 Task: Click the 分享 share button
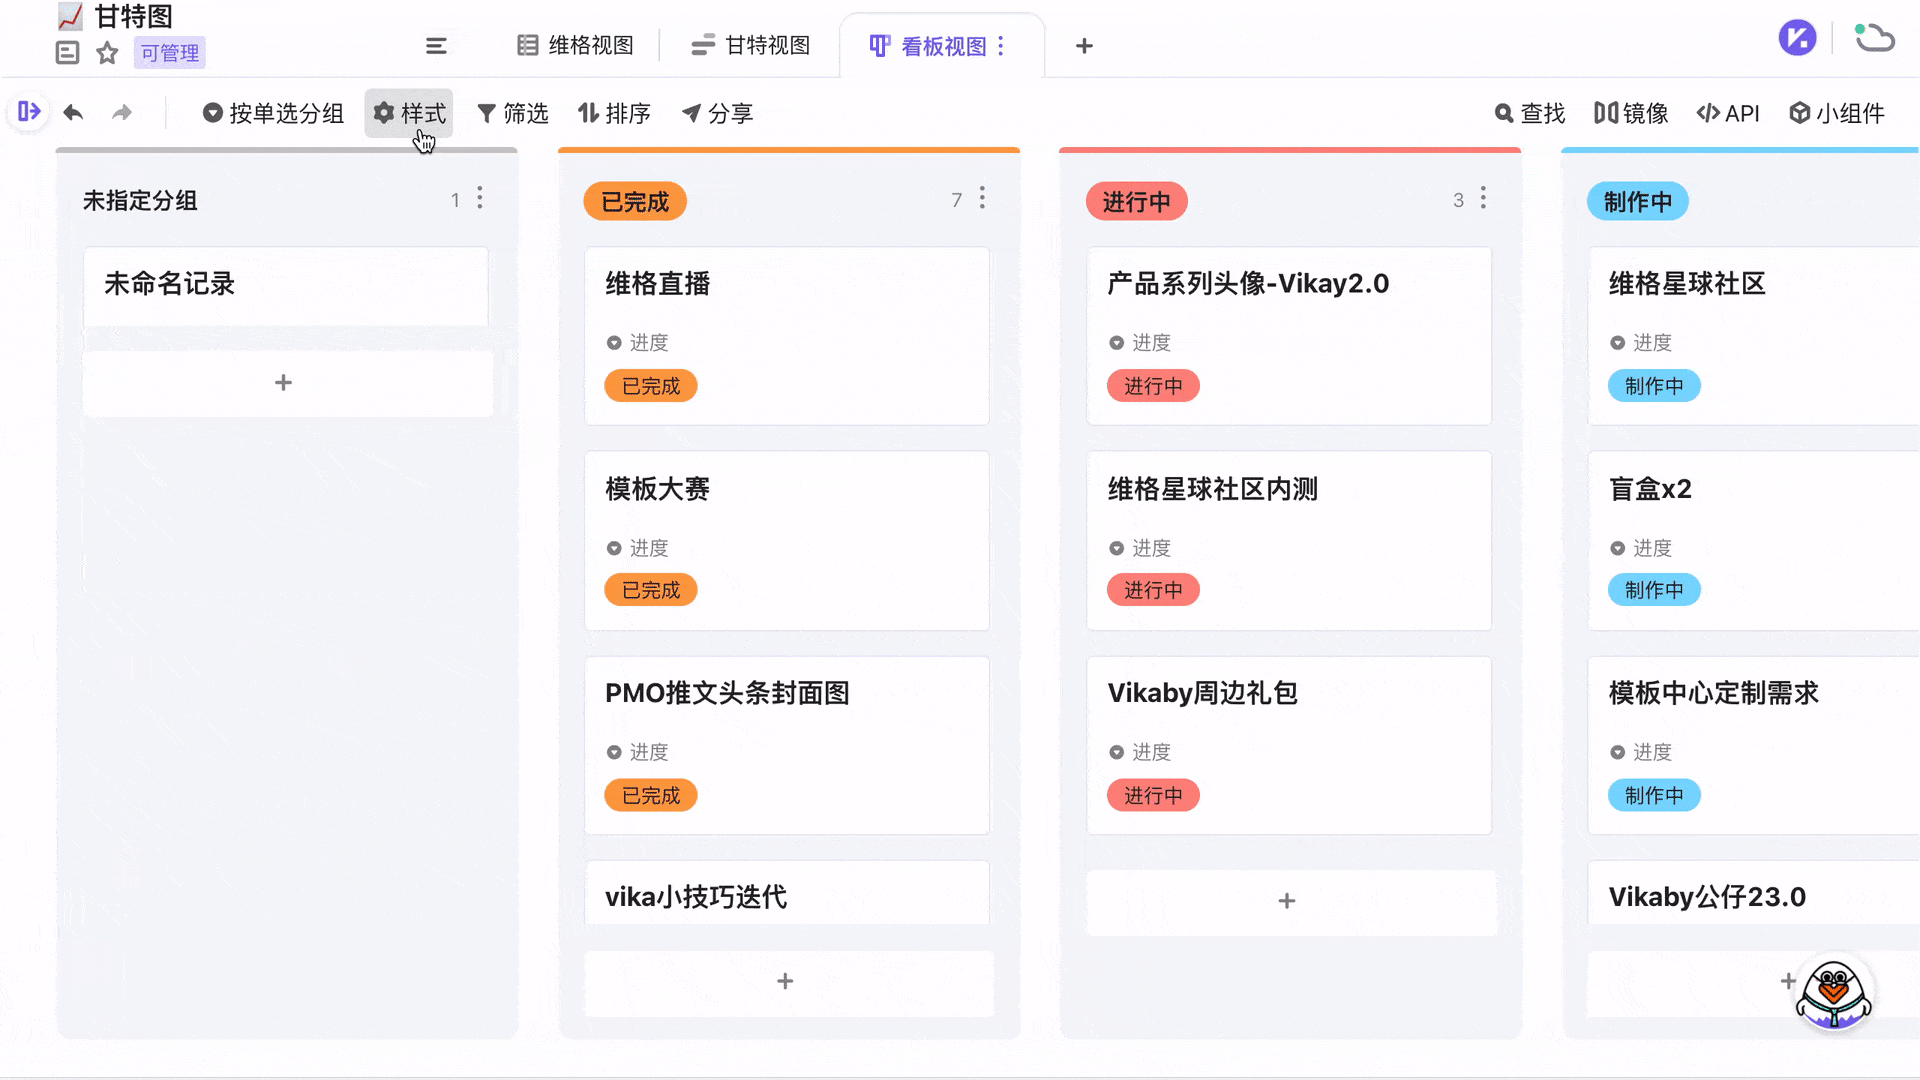tap(717, 113)
